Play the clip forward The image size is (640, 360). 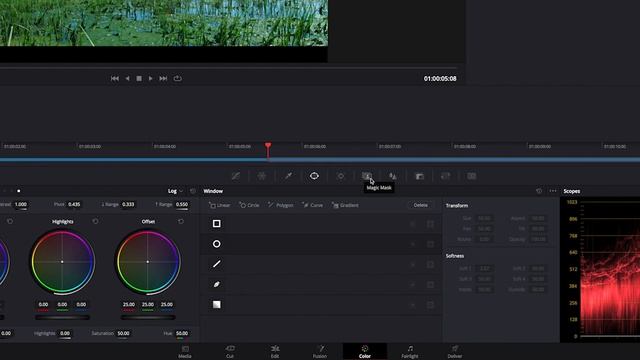151,78
